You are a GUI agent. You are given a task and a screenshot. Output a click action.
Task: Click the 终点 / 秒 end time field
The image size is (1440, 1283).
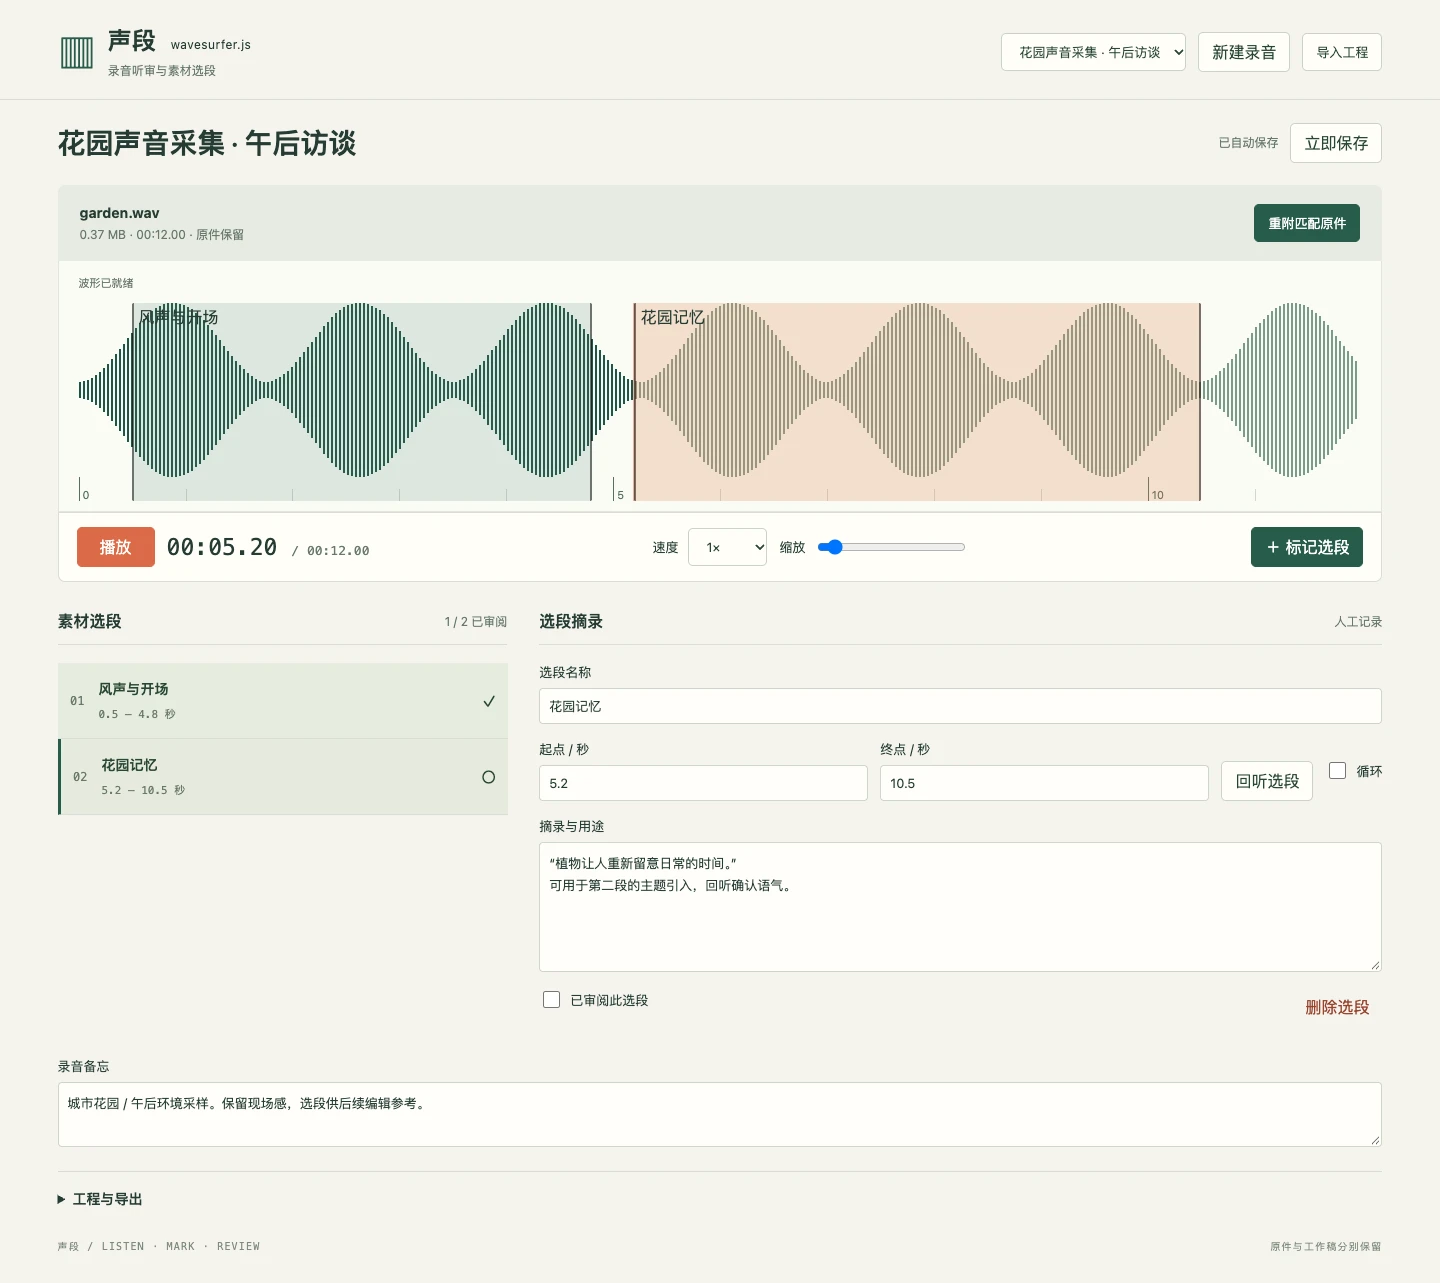tap(1044, 783)
